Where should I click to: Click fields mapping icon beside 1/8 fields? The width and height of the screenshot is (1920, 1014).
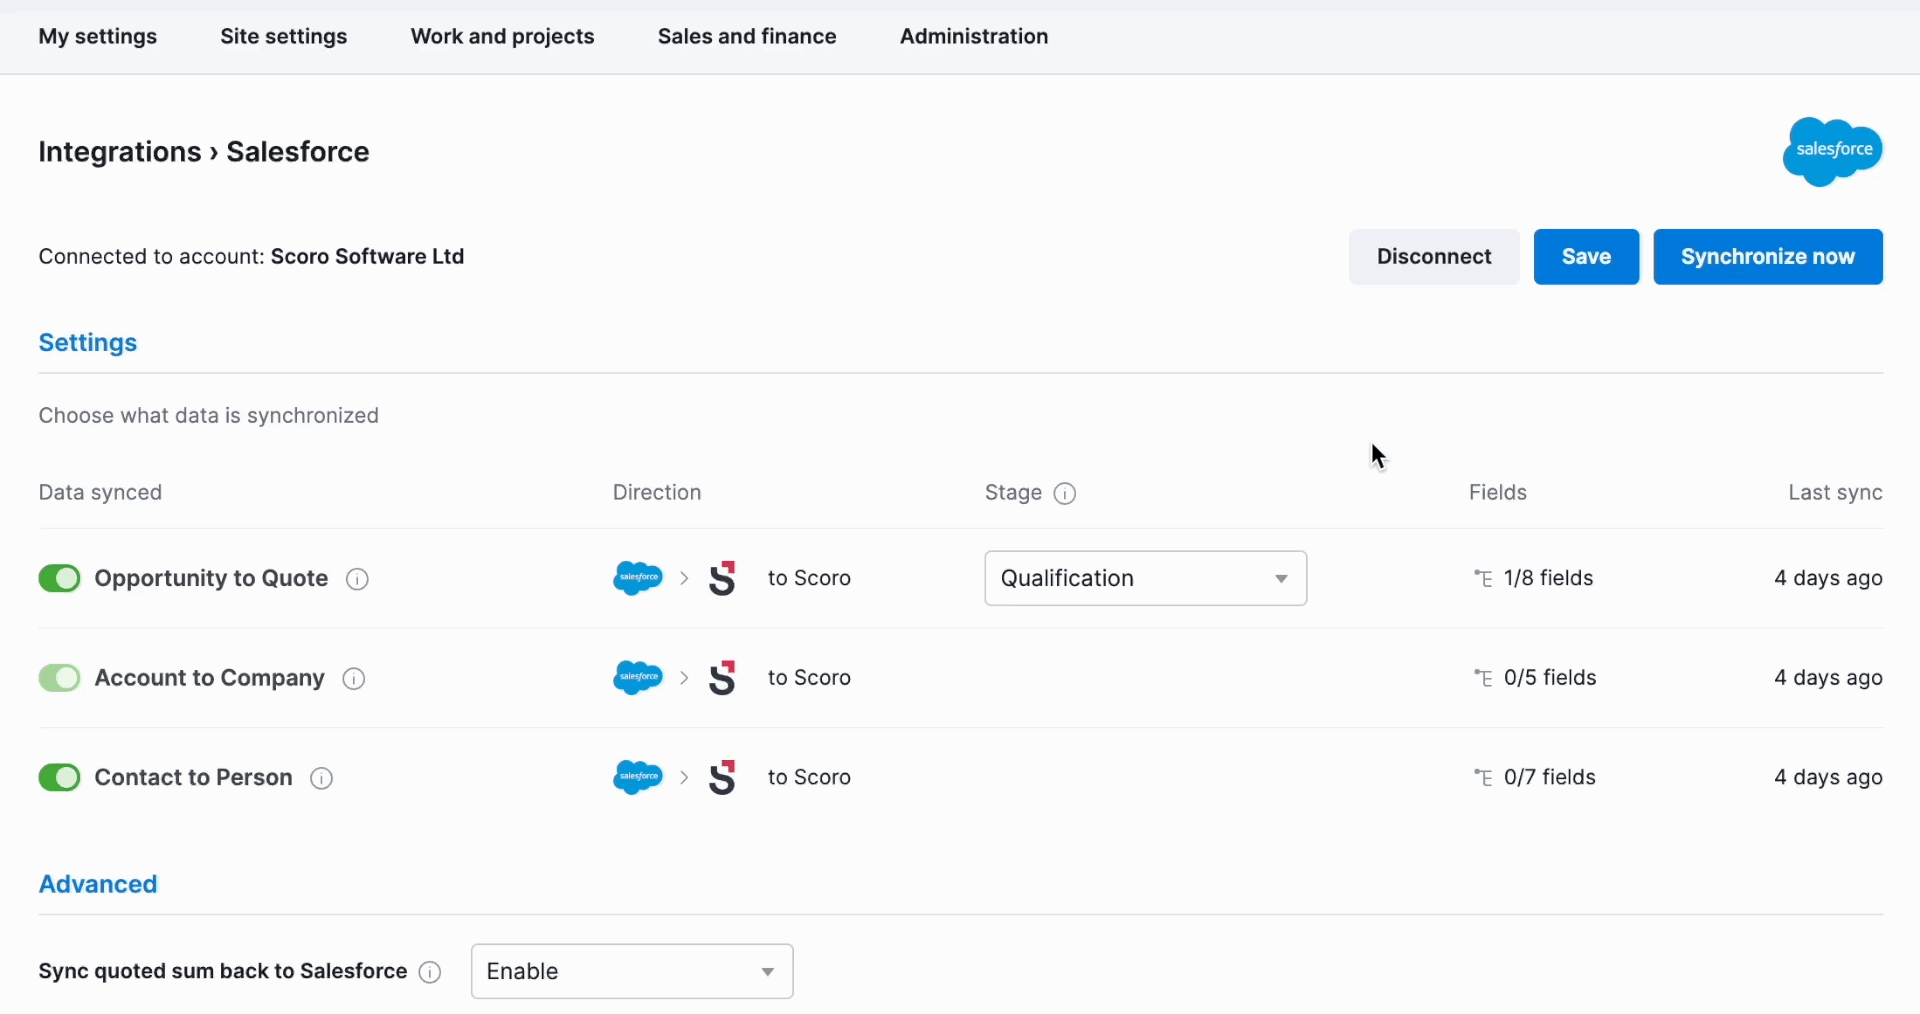click(x=1484, y=578)
